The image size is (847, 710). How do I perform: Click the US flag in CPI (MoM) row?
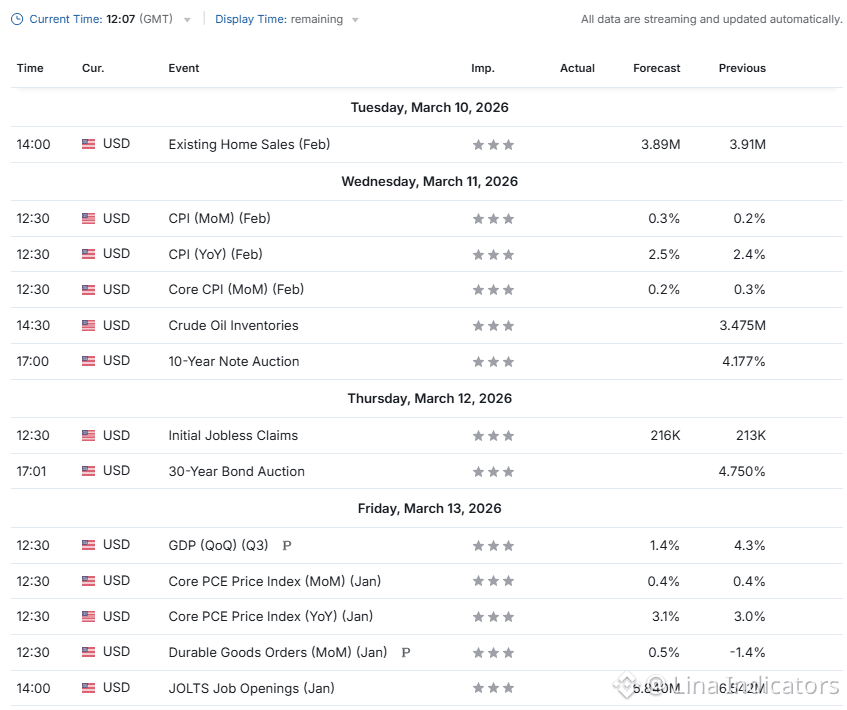pos(88,218)
